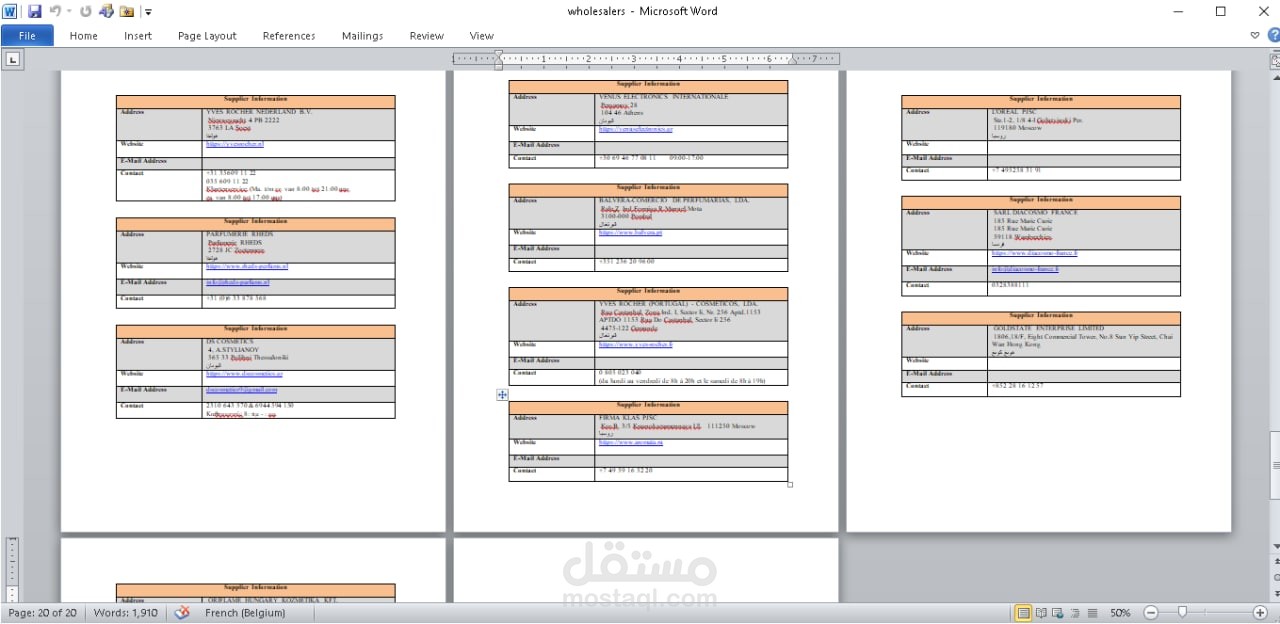Click Parfumerie Rheds e-mail address link
This screenshot has height=624, width=1280.
click(x=238, y=282)
